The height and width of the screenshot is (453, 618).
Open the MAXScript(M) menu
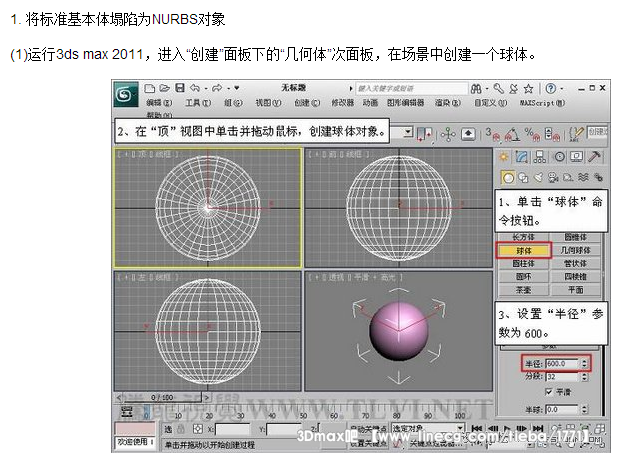[542, 103]
